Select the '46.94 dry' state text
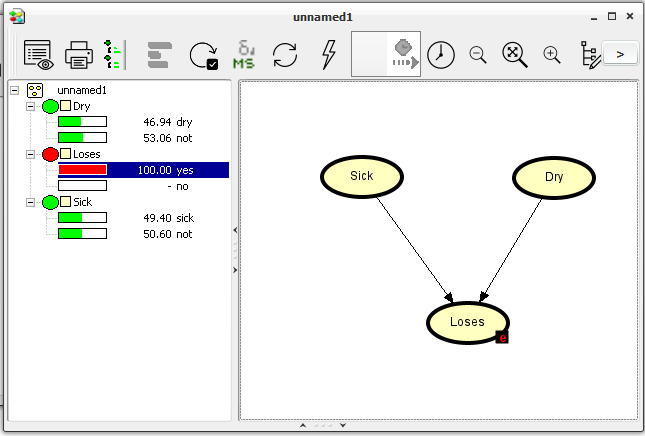This screenshot has width=645, height=436. click(168, 122)
